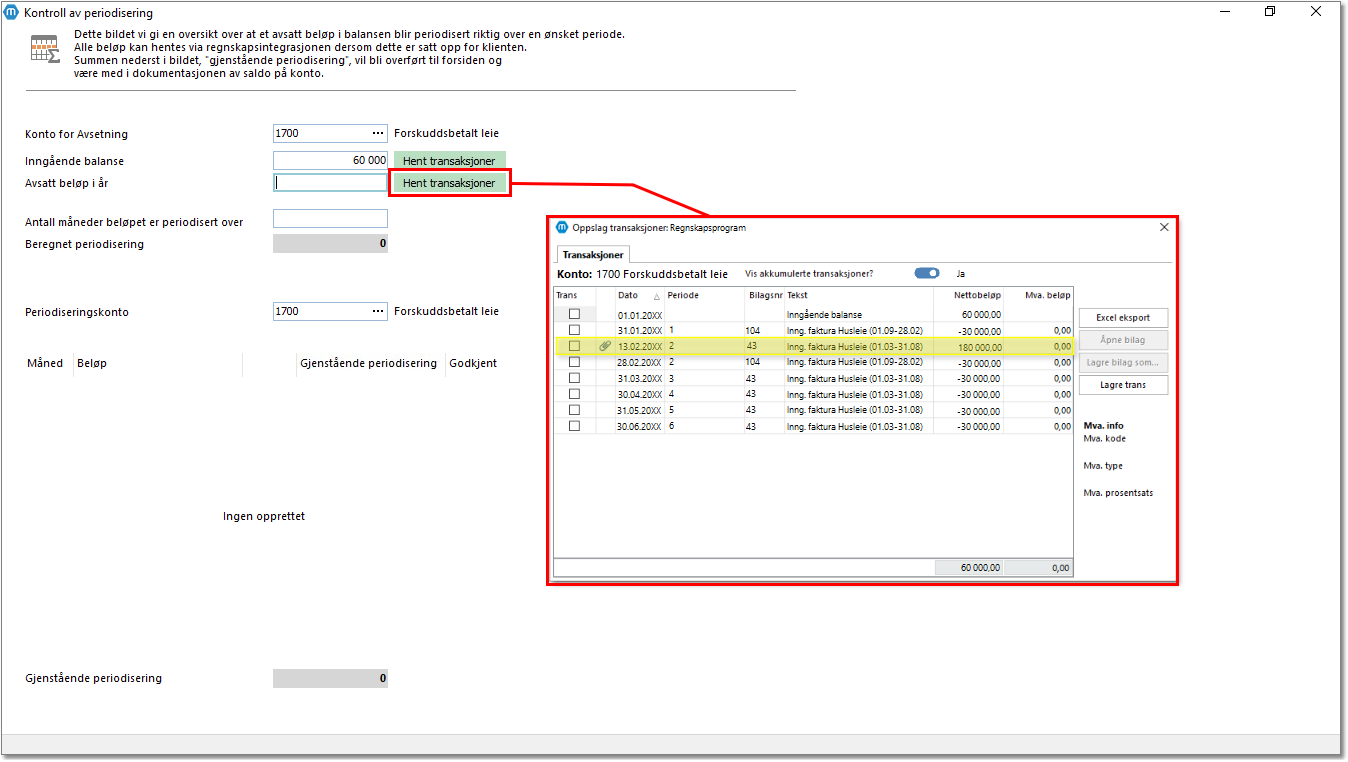This screenshot has height=762, width=1348.
Task: Click the Mva. info label
Action: click(x=1103, y=425)
